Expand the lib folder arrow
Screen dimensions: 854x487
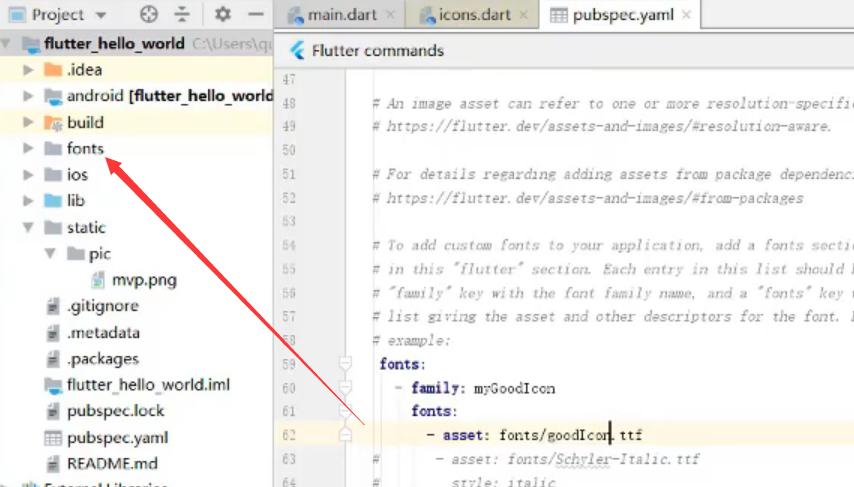28,200
